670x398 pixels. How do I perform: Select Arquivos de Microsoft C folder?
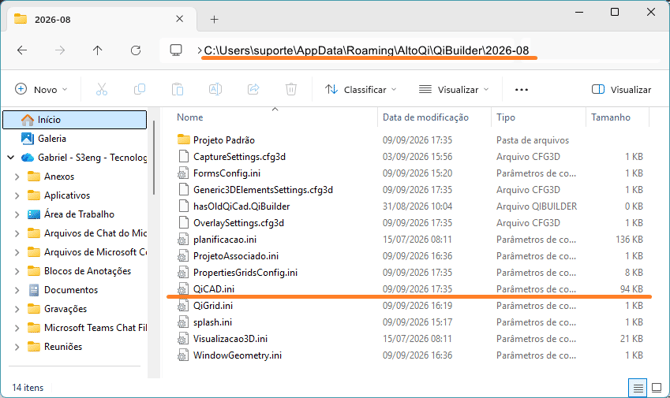[95, 252]
